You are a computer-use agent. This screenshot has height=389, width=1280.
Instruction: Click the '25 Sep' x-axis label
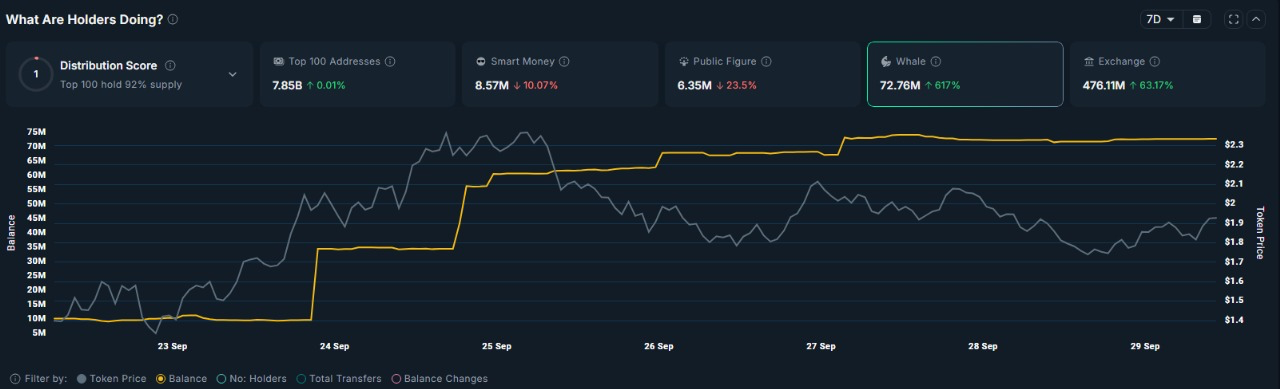tap(496, 346)
